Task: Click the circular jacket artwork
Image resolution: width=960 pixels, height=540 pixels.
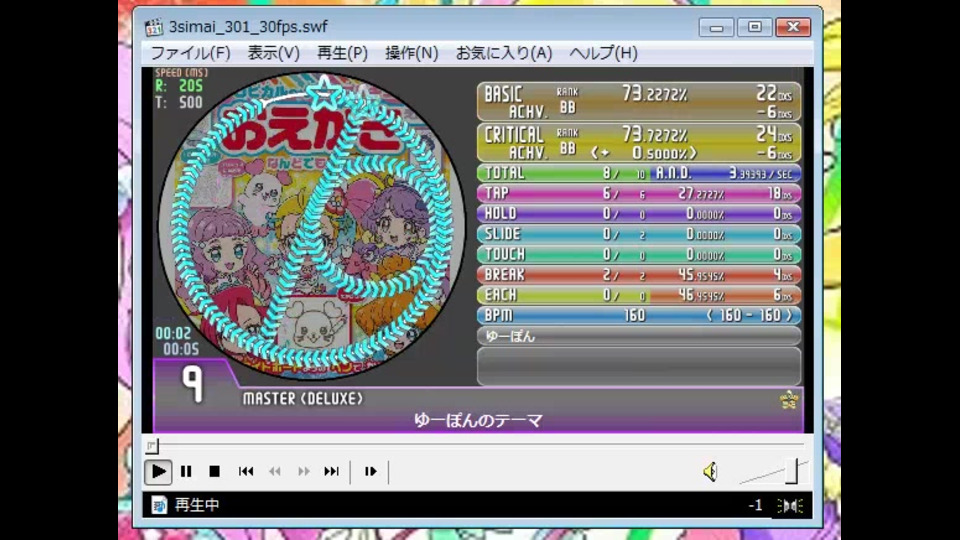Action: coord(312,227)
